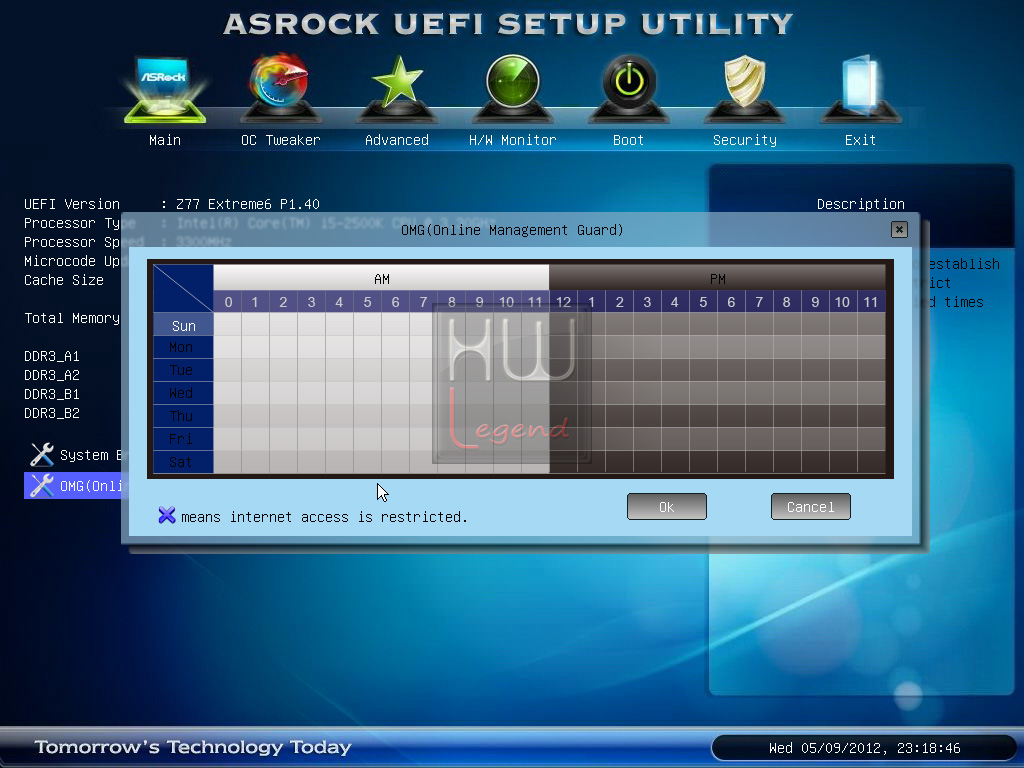The height and width of the screenshot is (768, 1024).
Task: Toggle restriction for Wednesday at 2 AM
Action: 283,393
